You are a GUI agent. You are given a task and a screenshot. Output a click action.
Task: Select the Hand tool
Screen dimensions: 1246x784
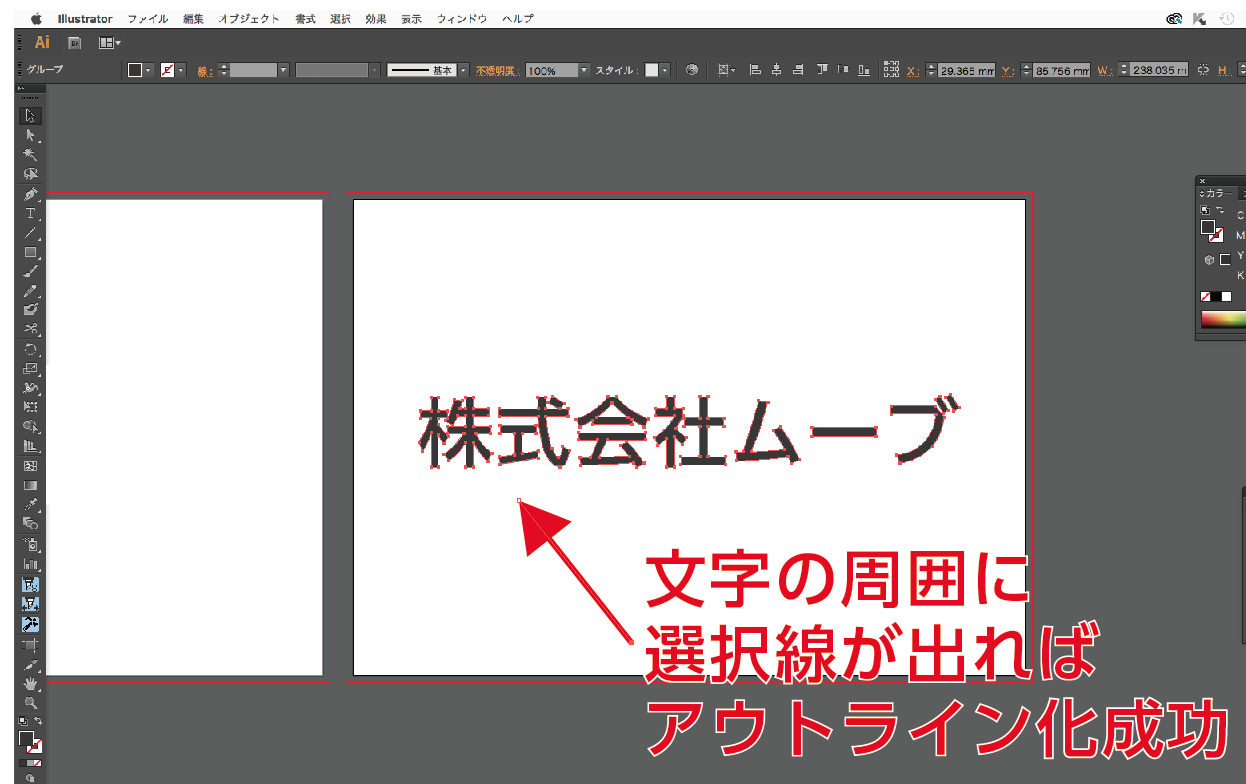tap(30, 684)
